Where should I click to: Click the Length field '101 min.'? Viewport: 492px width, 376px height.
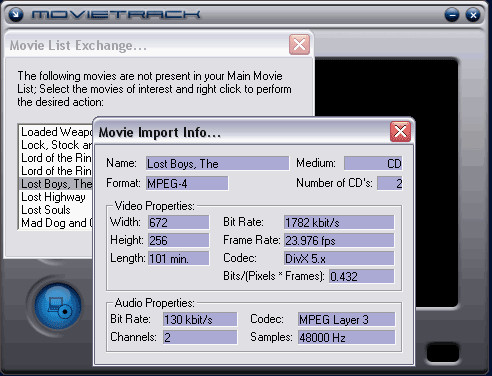coord(179,258)
